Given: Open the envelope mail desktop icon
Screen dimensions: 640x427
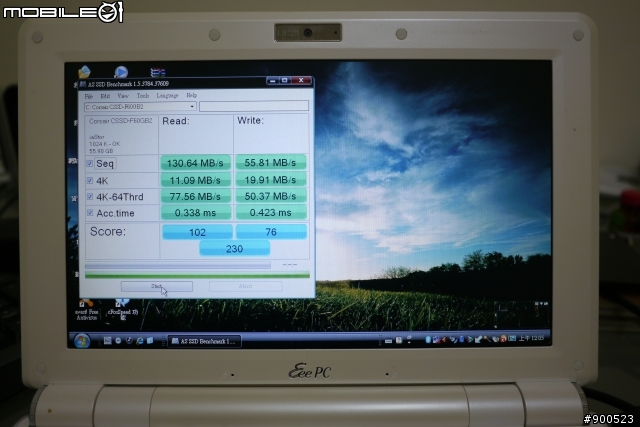Looking at the screenshot, I should [x=84, y=72].
